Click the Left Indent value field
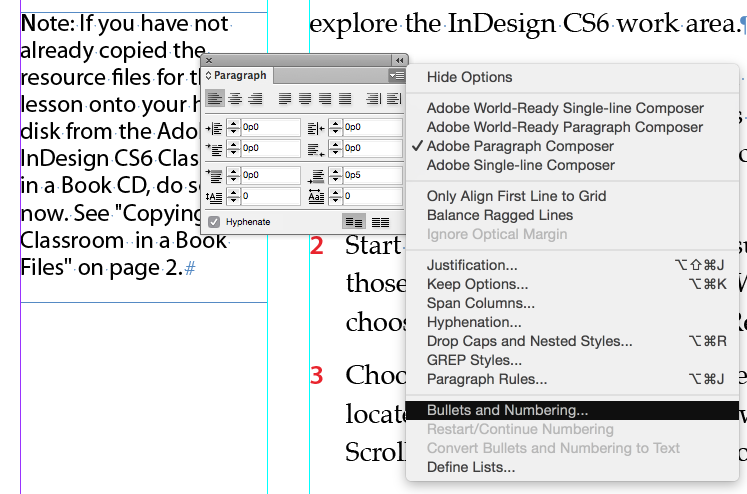 (x=270, y=128)
